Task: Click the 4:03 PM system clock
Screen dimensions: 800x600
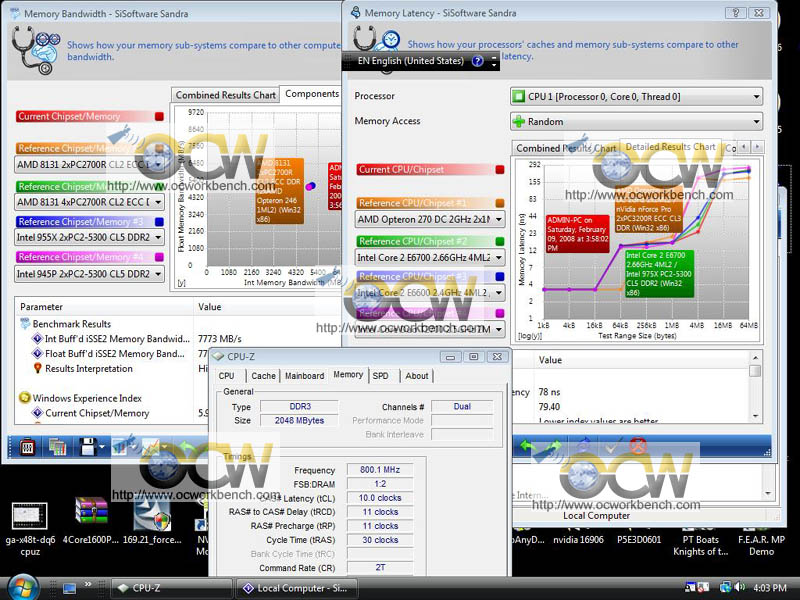Action: coord(769,588)
